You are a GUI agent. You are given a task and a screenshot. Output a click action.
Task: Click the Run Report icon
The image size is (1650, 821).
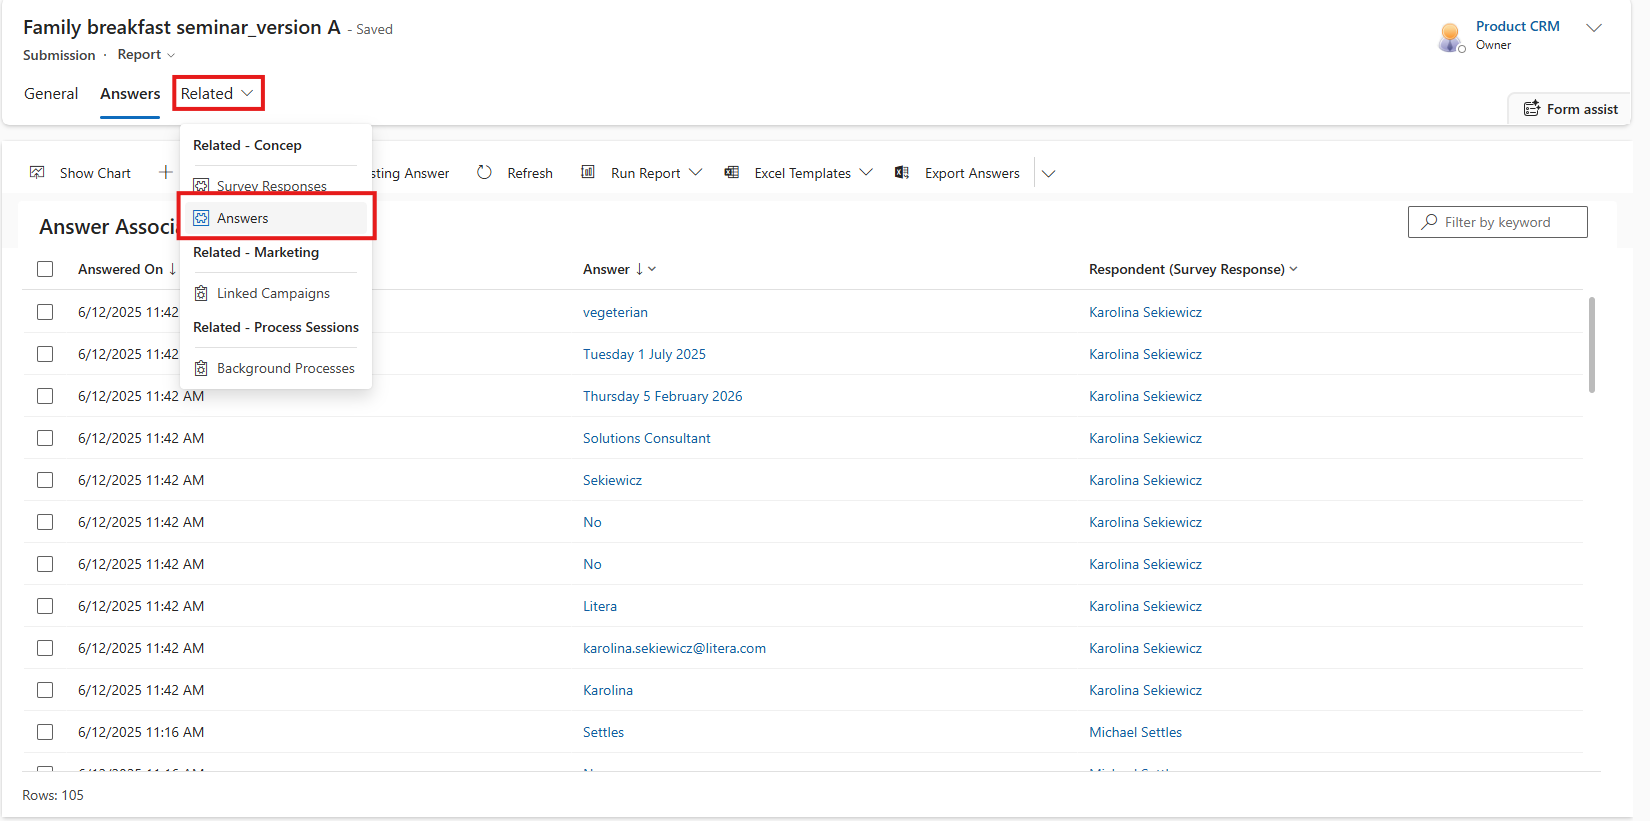pos(588,172)
